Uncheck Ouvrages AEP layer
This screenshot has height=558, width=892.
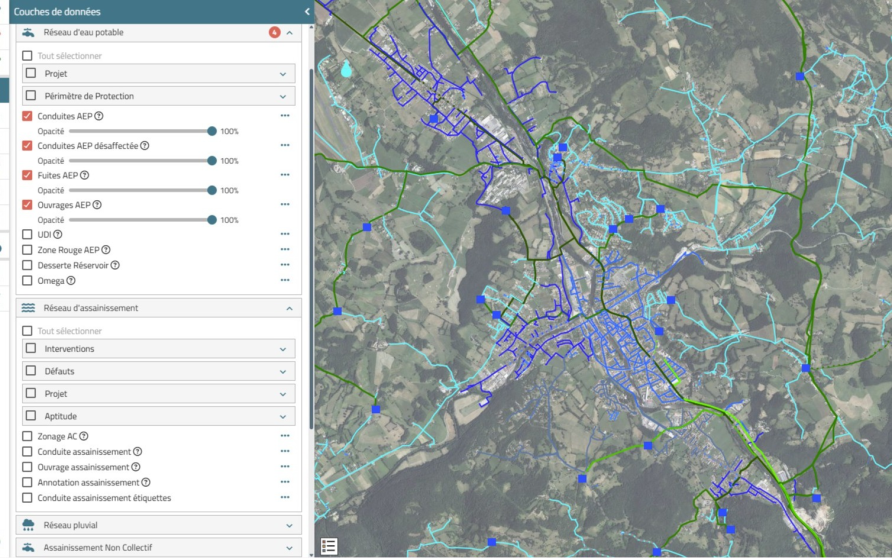click(x=27, y=205)
